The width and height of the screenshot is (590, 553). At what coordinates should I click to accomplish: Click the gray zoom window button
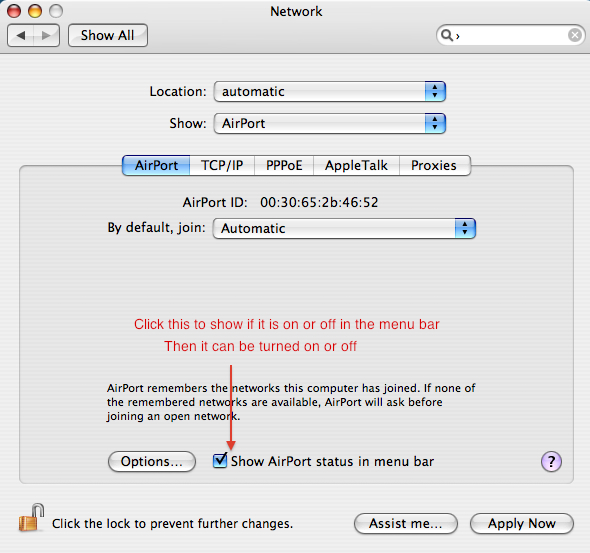pos(56,11)
